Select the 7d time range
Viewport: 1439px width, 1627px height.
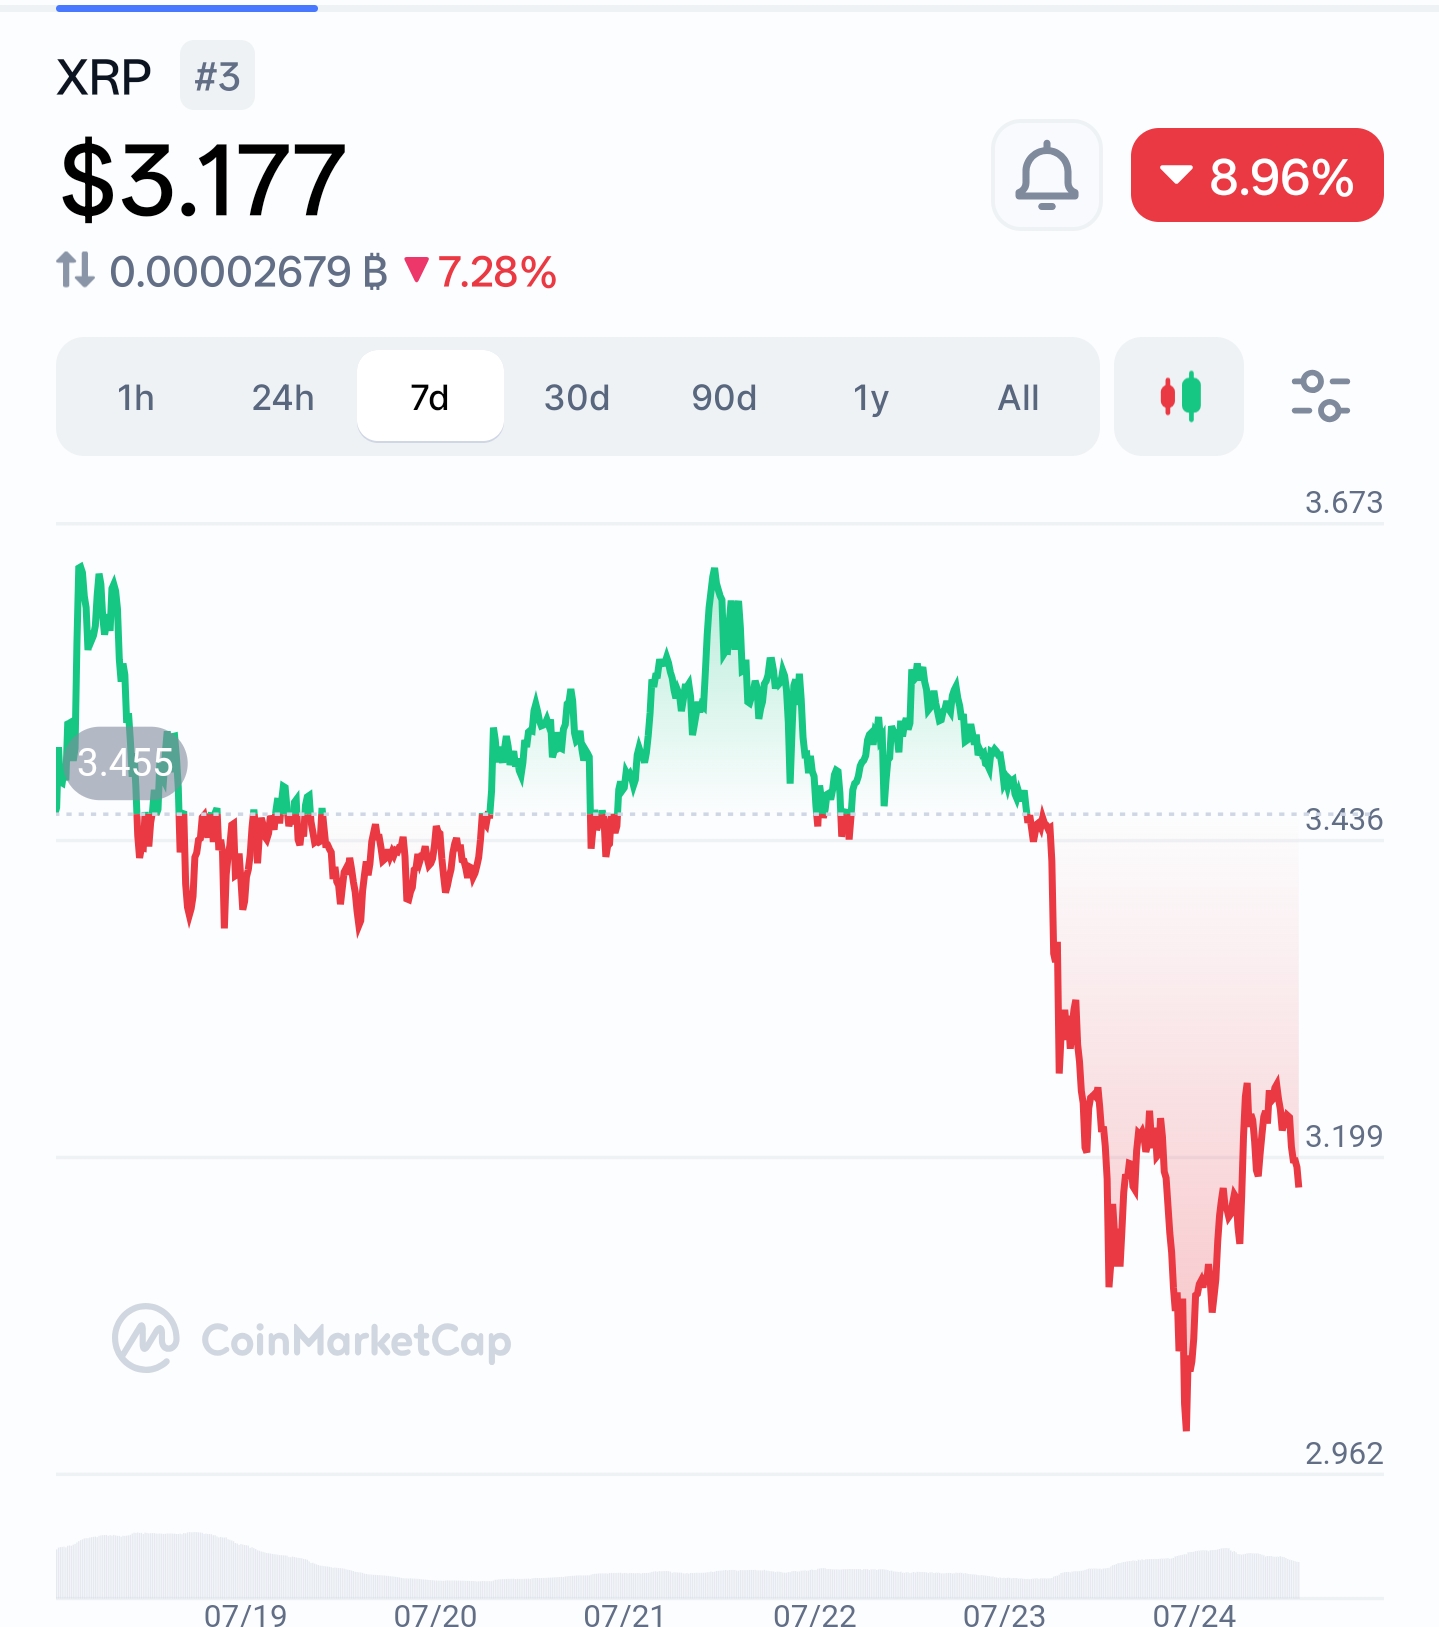(x=430, y=397)
